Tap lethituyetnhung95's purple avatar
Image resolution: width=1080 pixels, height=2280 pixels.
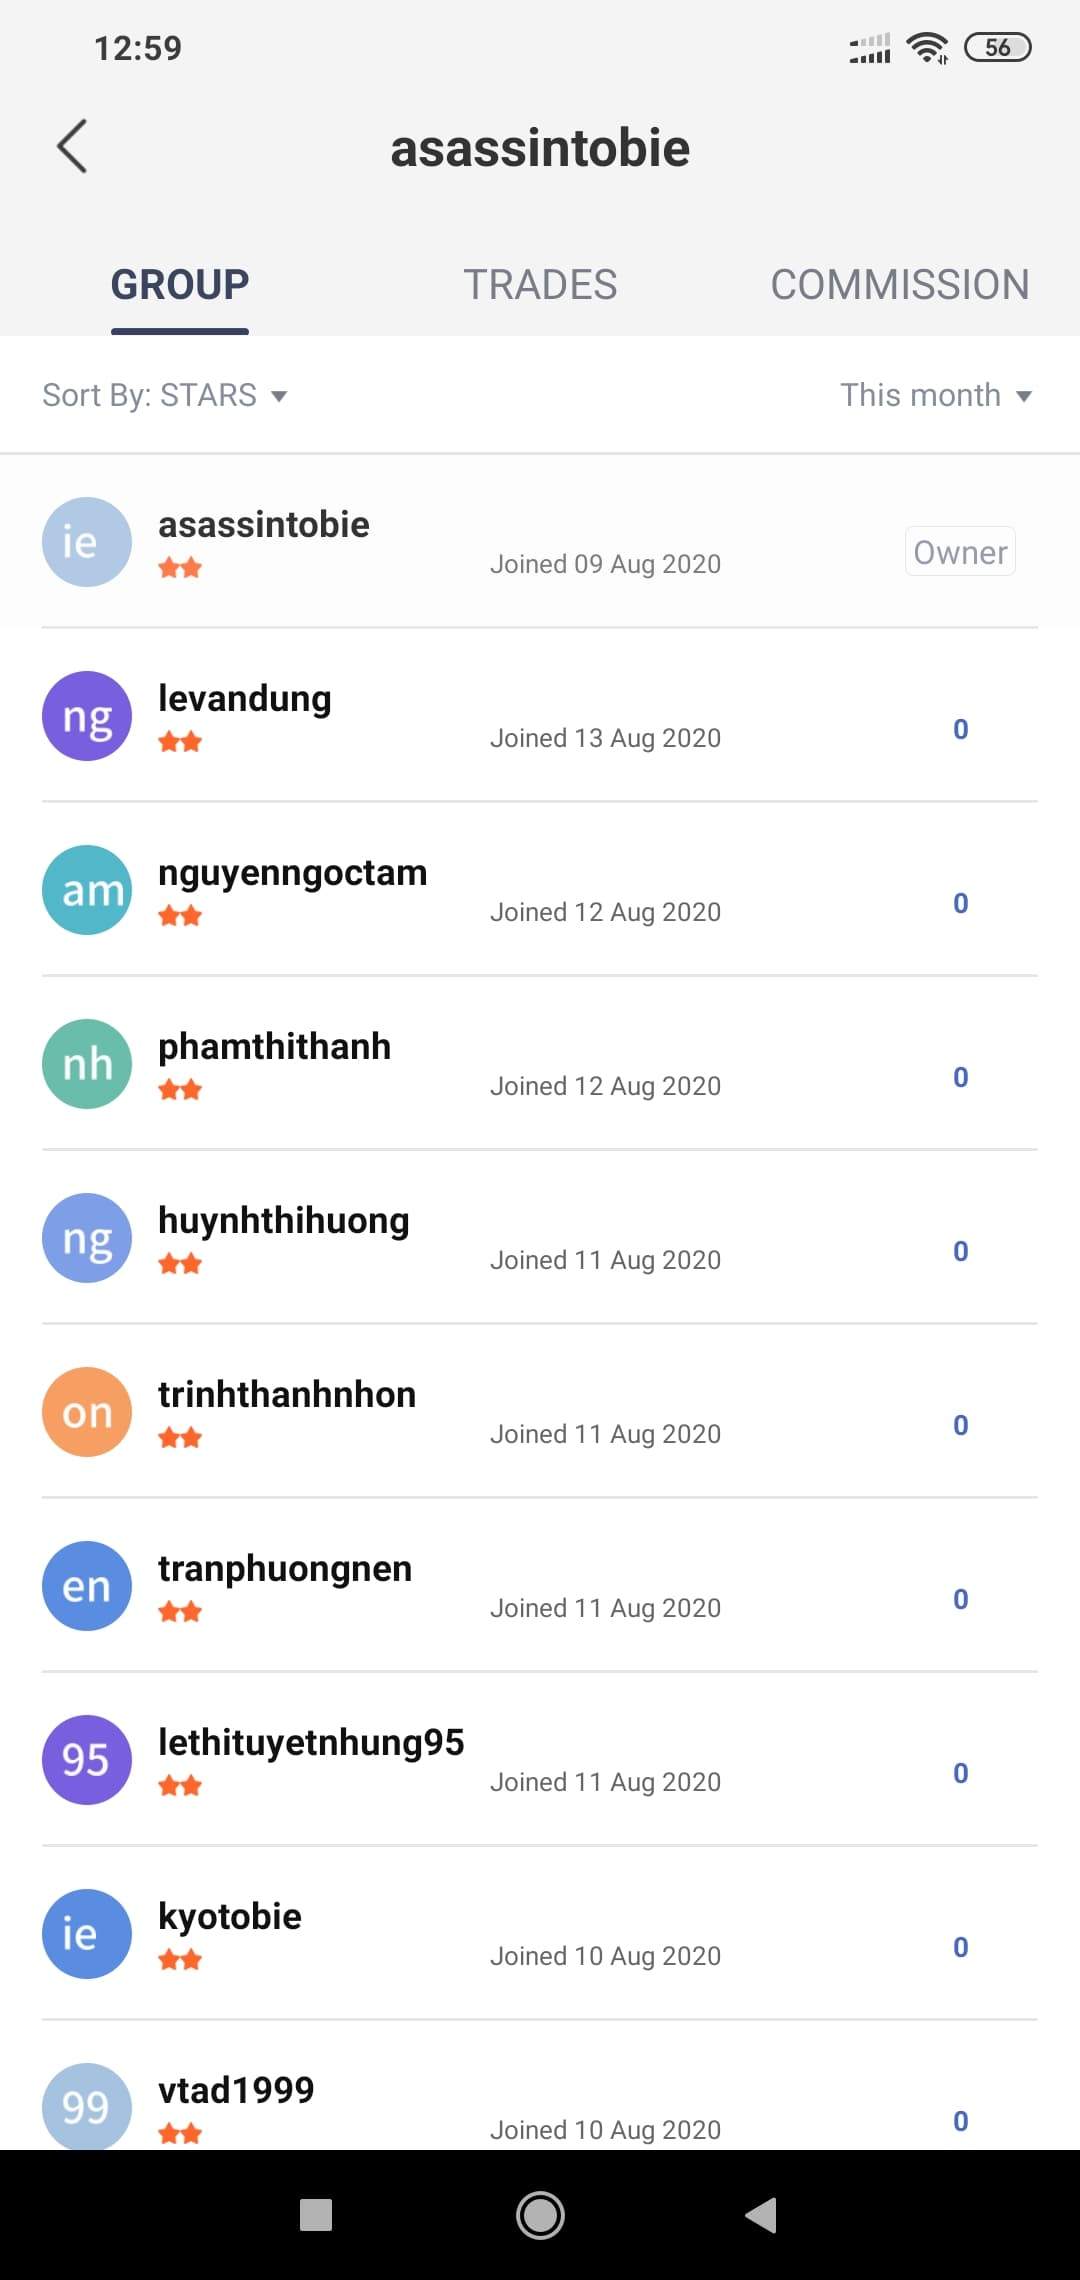87,1760
